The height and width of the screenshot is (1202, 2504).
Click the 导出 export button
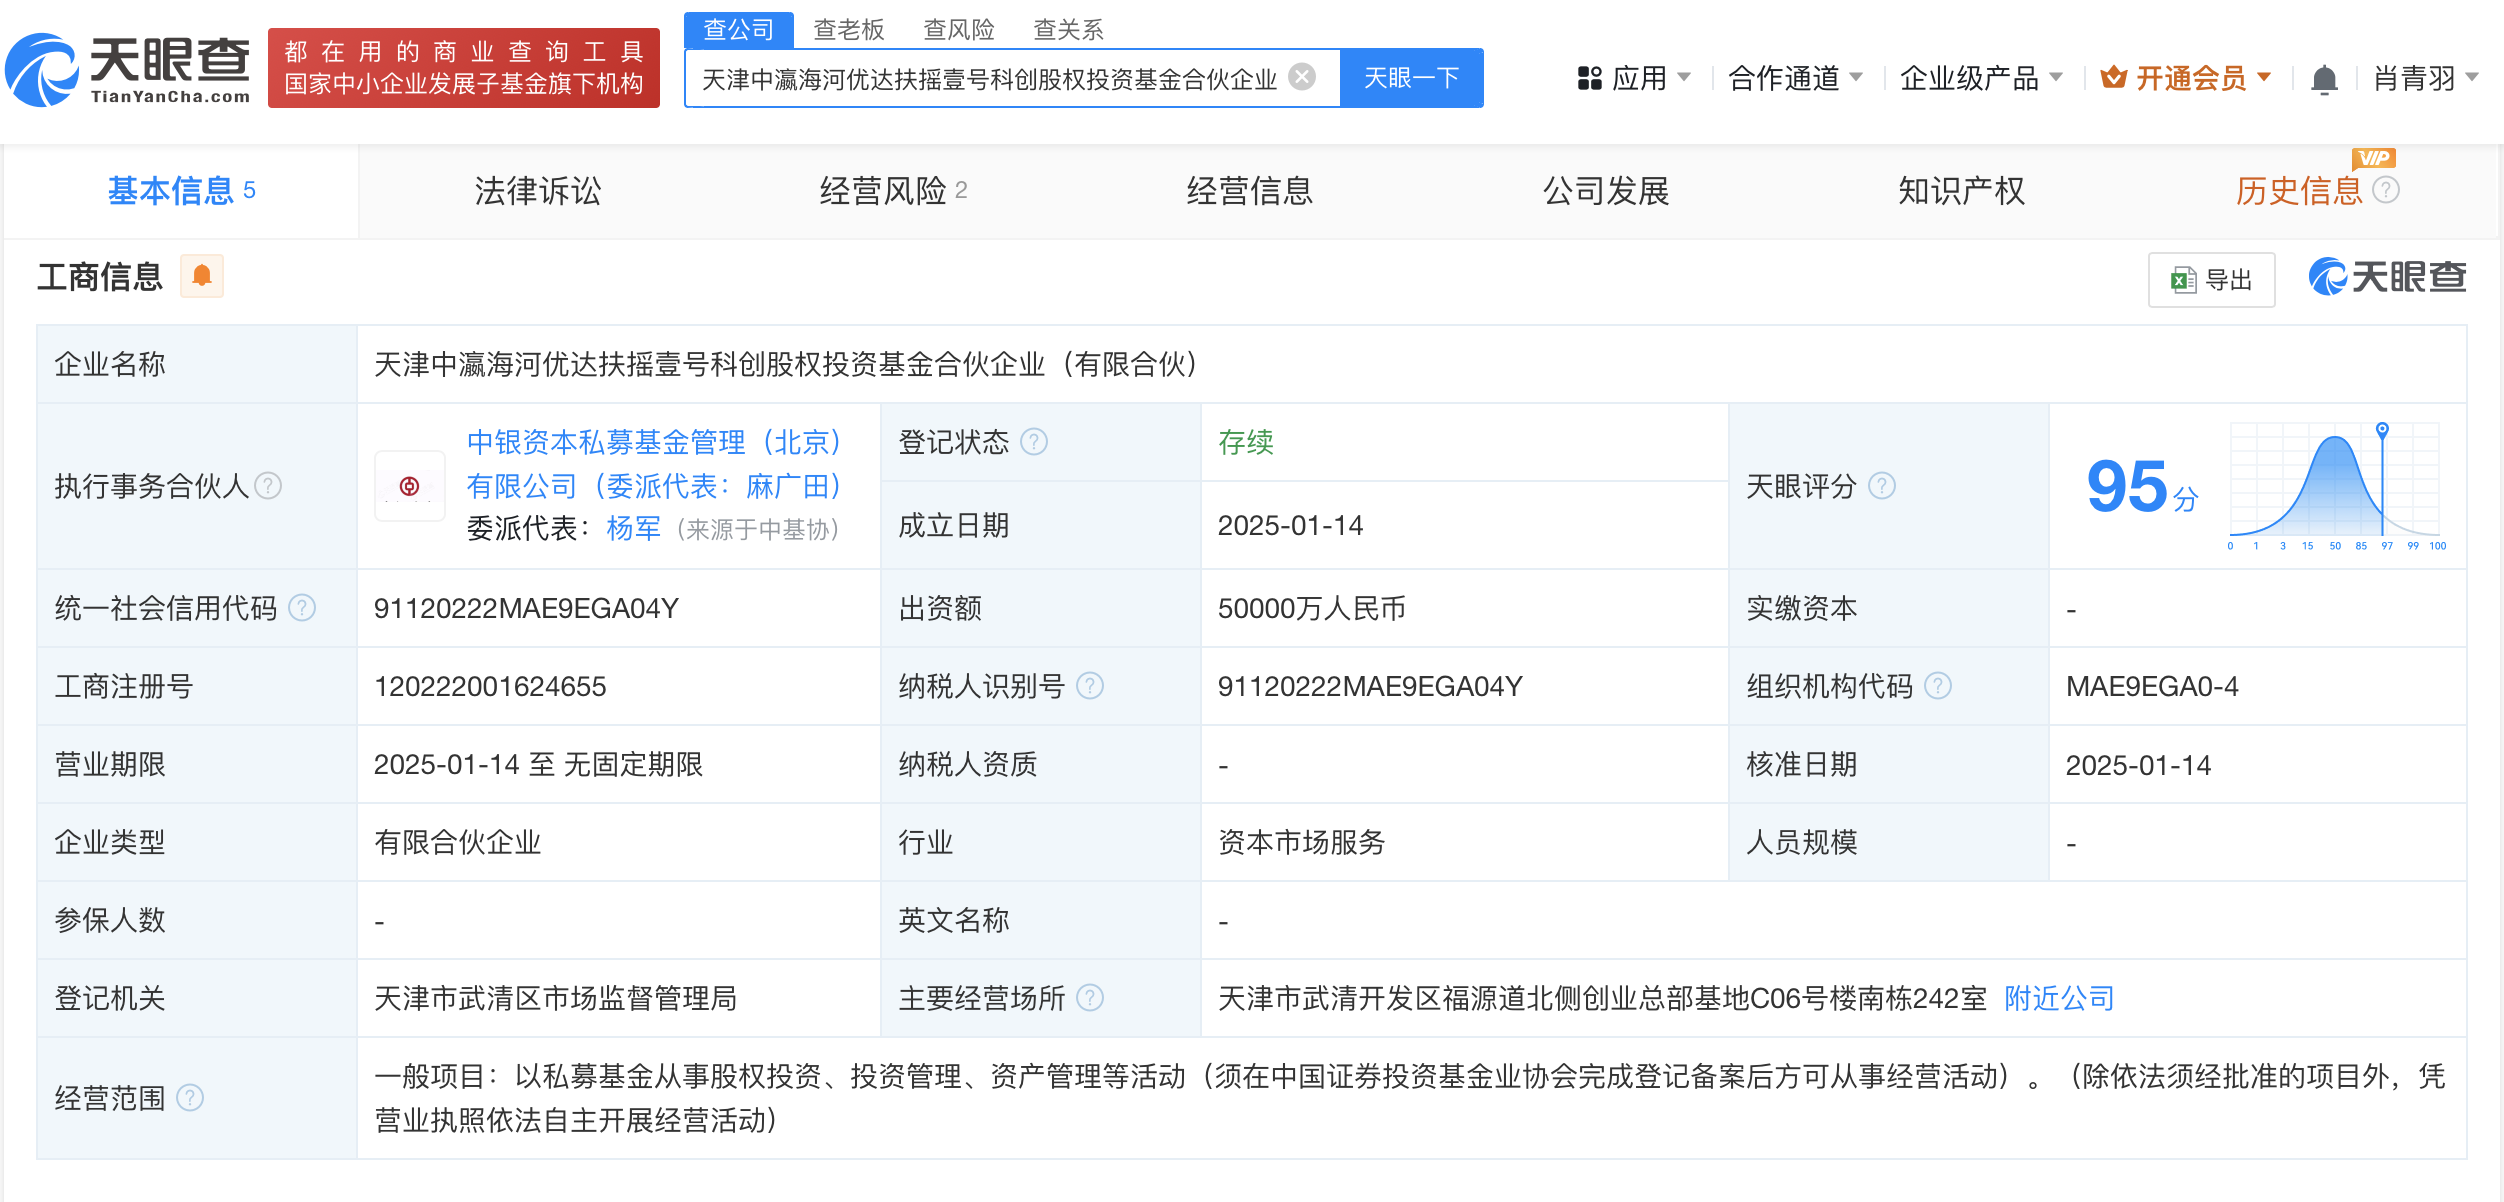coord(2212,280)
